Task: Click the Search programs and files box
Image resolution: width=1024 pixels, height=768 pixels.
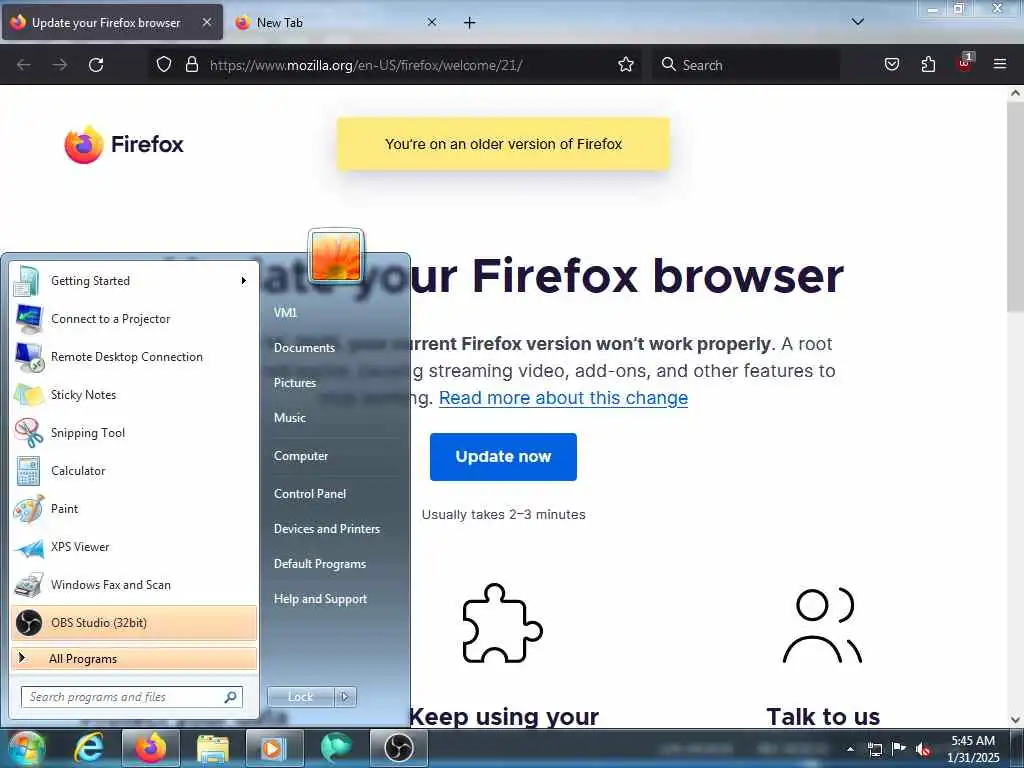Action: tap(131, 697)
